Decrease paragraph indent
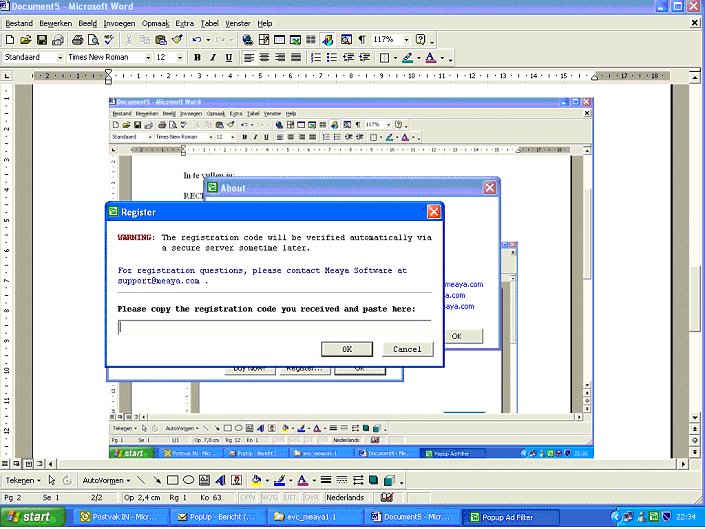The width and height of the screenshot is (705, 529). 348,58
